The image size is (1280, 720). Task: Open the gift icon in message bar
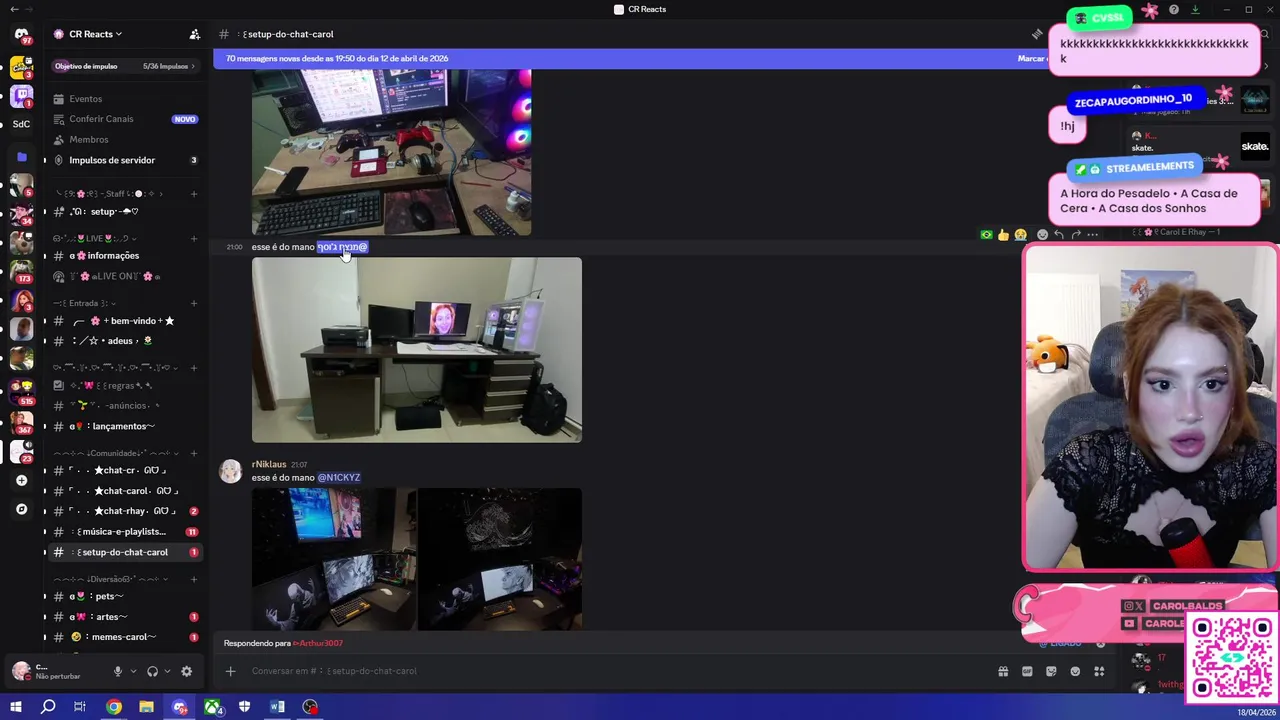(x=1003, y=671)
